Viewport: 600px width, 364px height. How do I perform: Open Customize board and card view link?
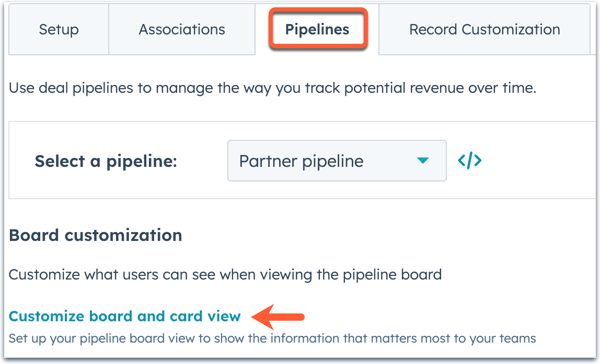pyautogui.click(x=125, y=316)
